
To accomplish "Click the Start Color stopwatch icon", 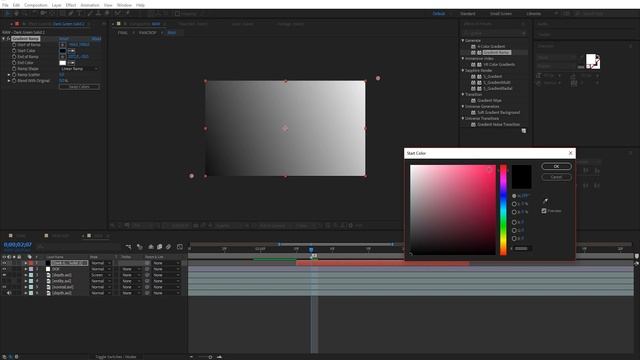I will [14, 51].
